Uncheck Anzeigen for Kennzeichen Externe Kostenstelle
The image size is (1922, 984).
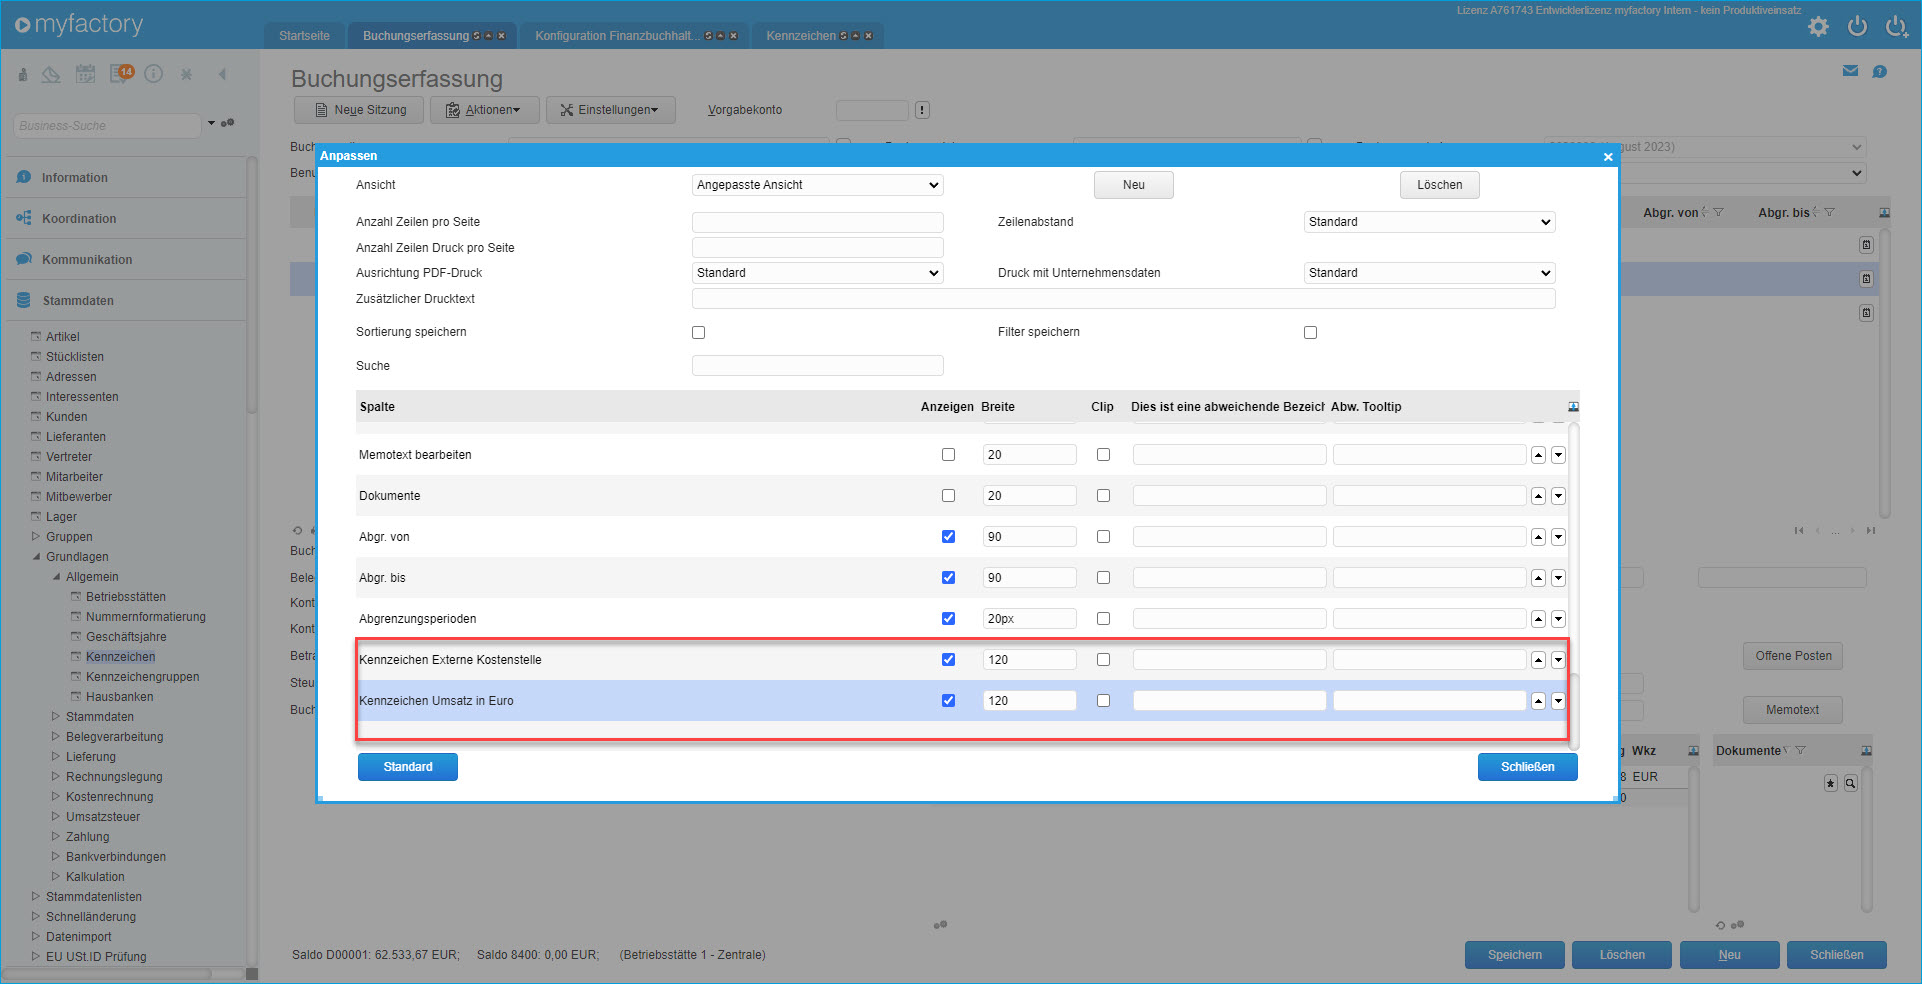tap(948, 660)
